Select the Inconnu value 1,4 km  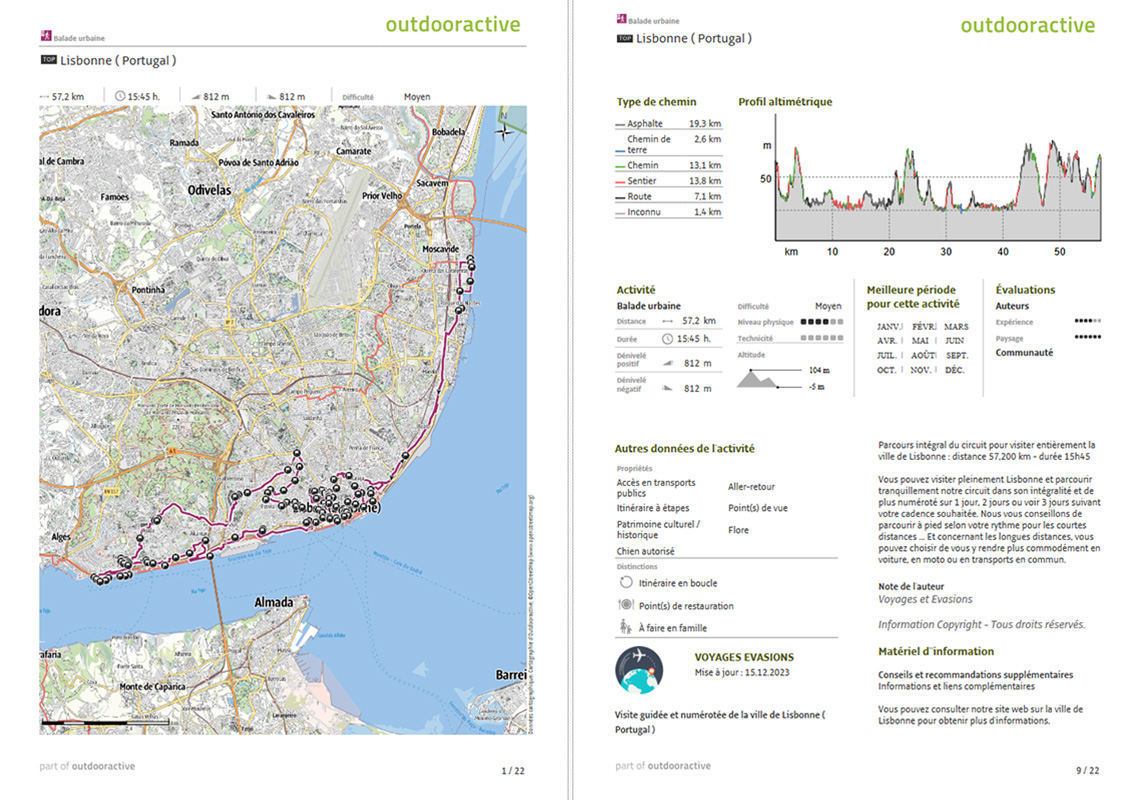click(x=707, y=212)
